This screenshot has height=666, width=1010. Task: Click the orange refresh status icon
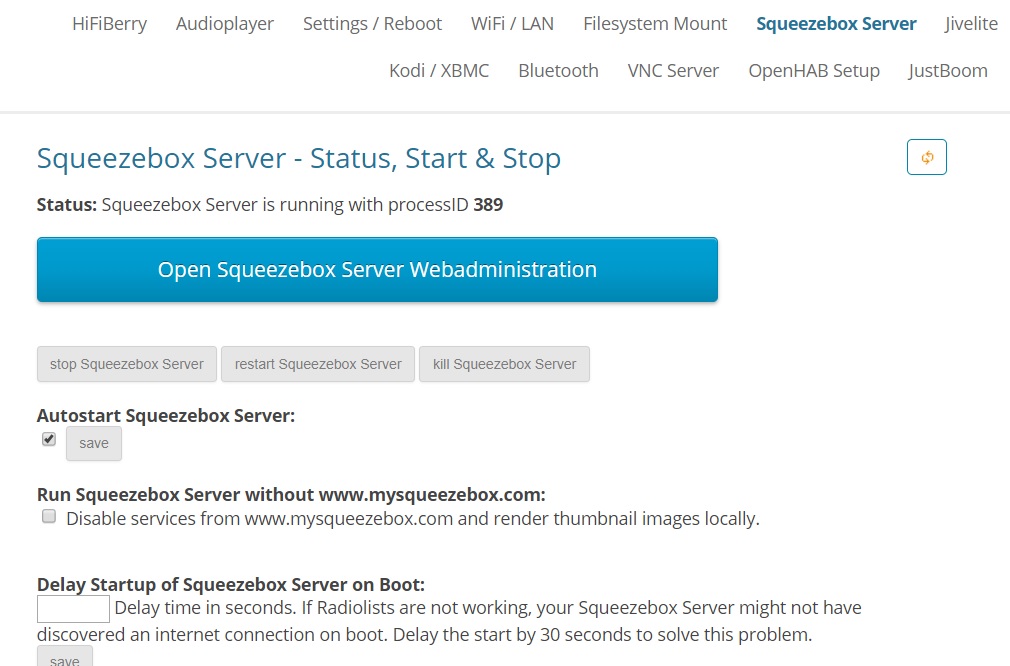point(926,157)
